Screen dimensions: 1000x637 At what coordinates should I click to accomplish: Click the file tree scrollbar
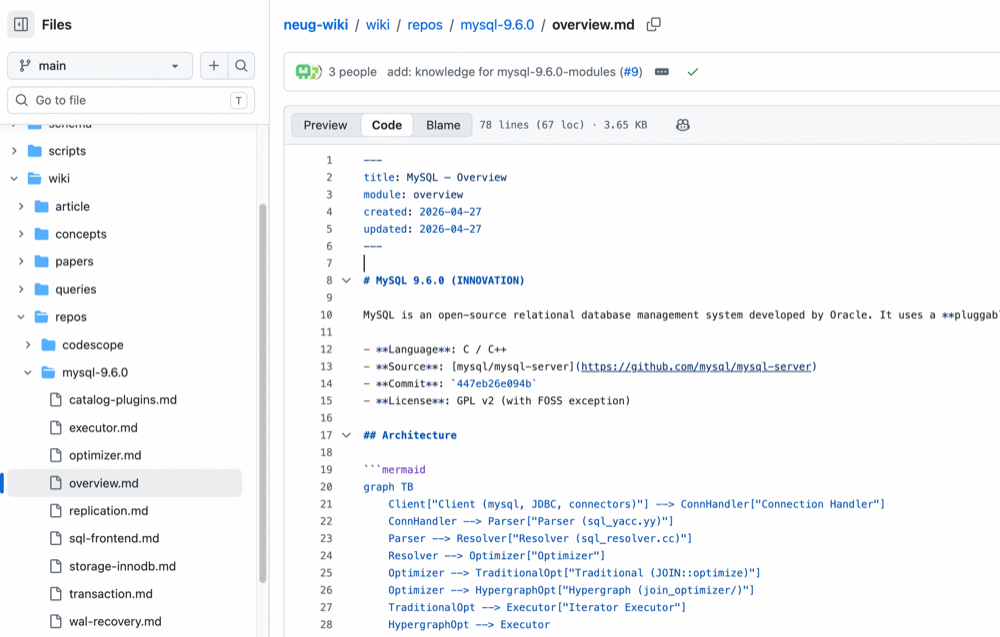click(262, 393)
